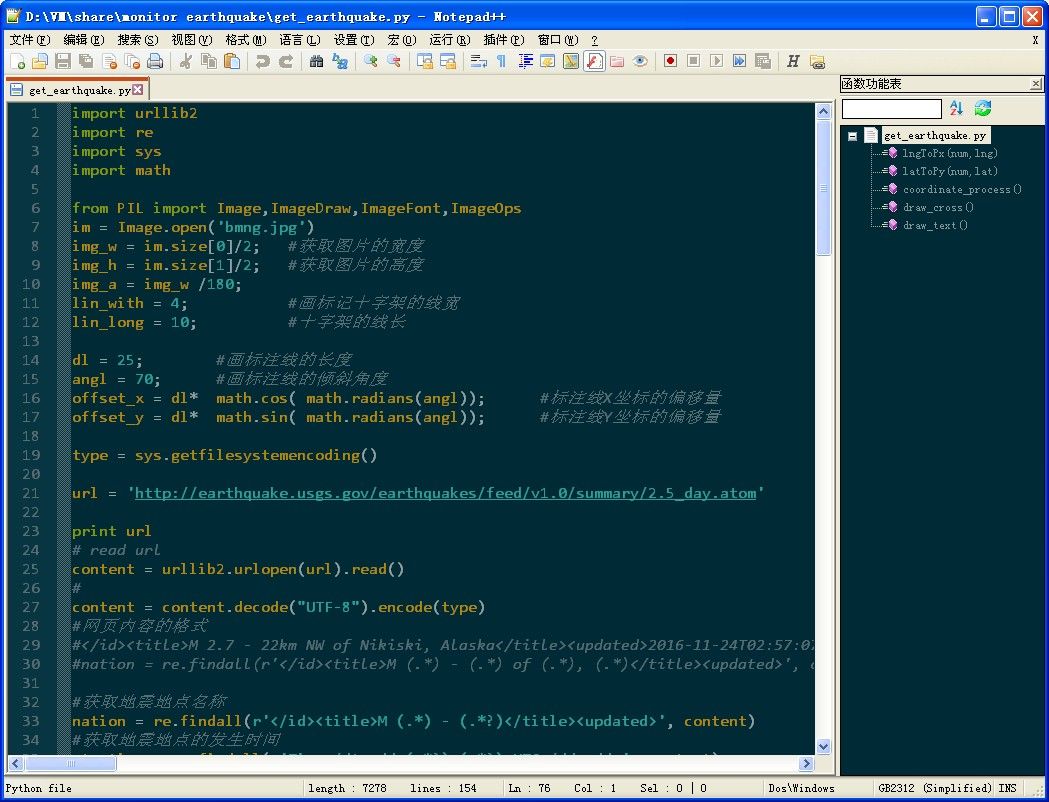
Task: Print the document via toolbar icon
Action: tap(156, 60)
